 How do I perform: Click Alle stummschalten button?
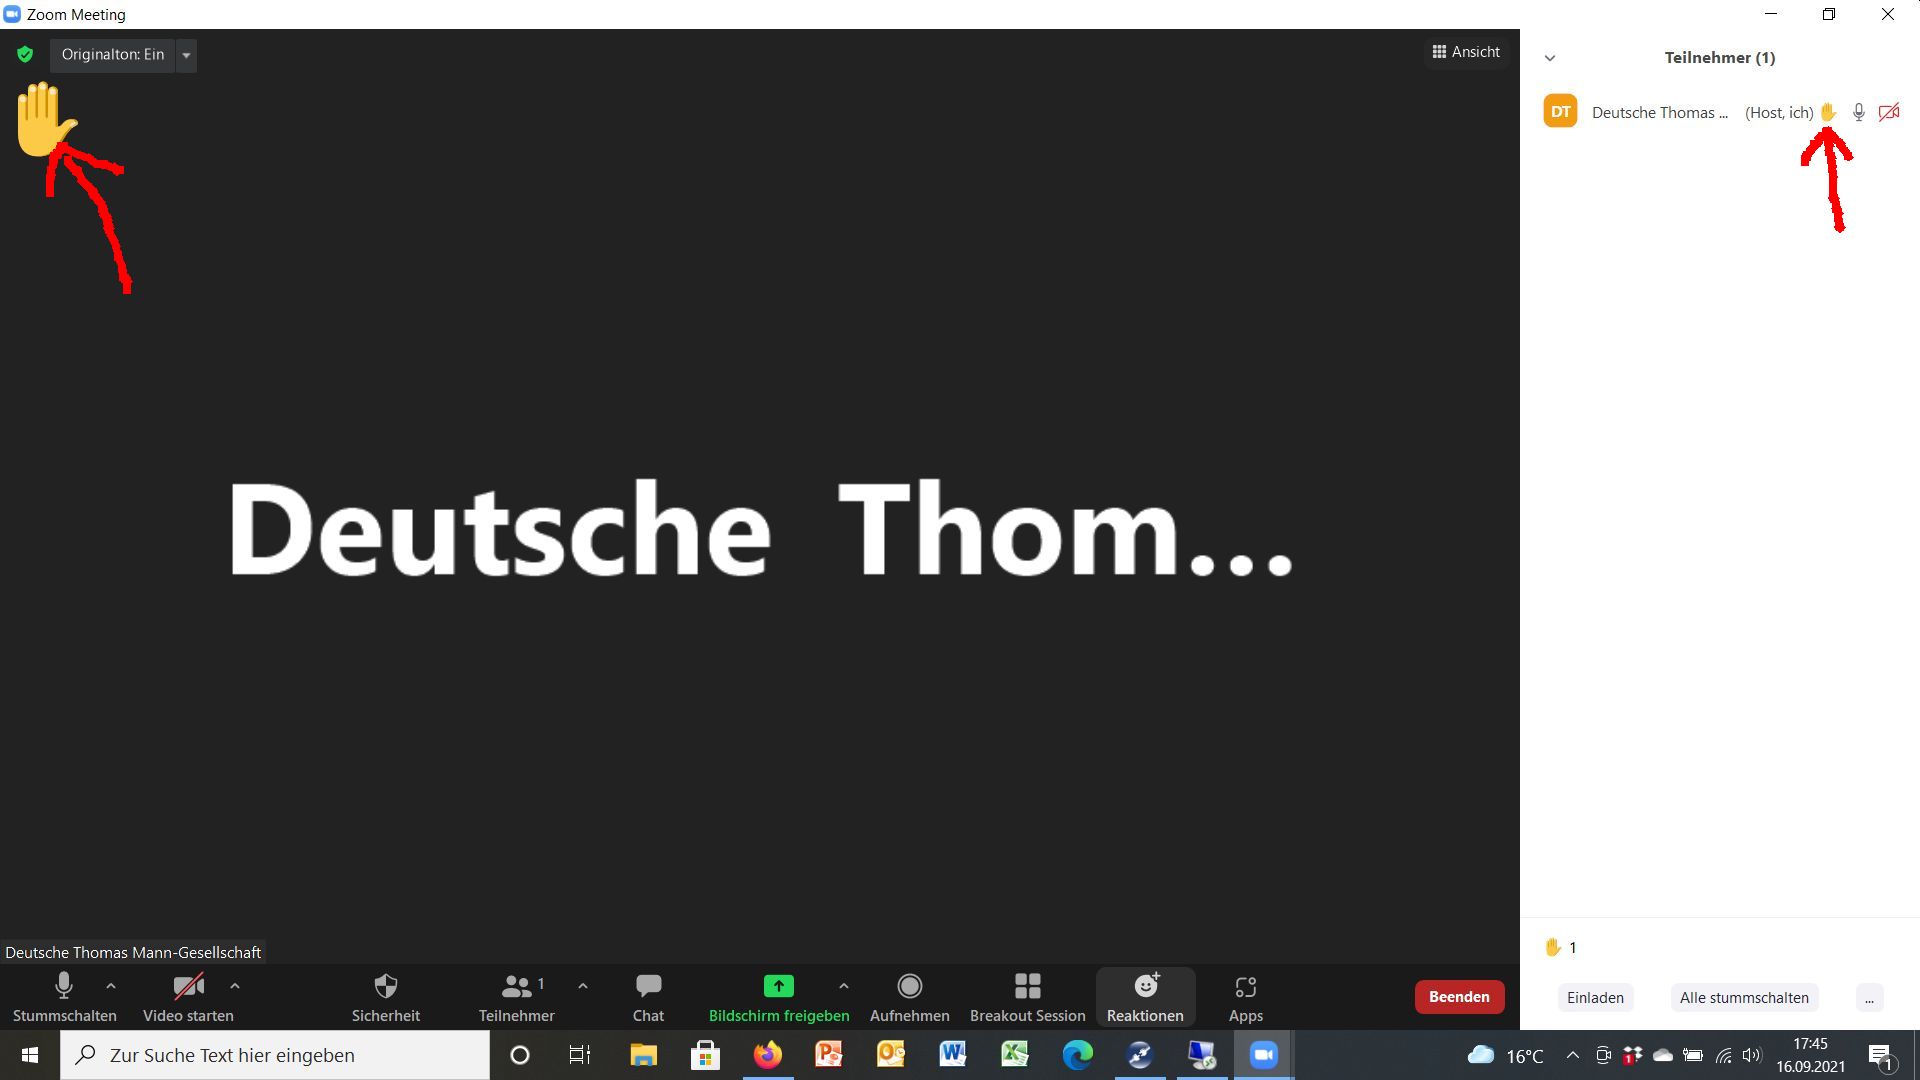(1744, 998)
